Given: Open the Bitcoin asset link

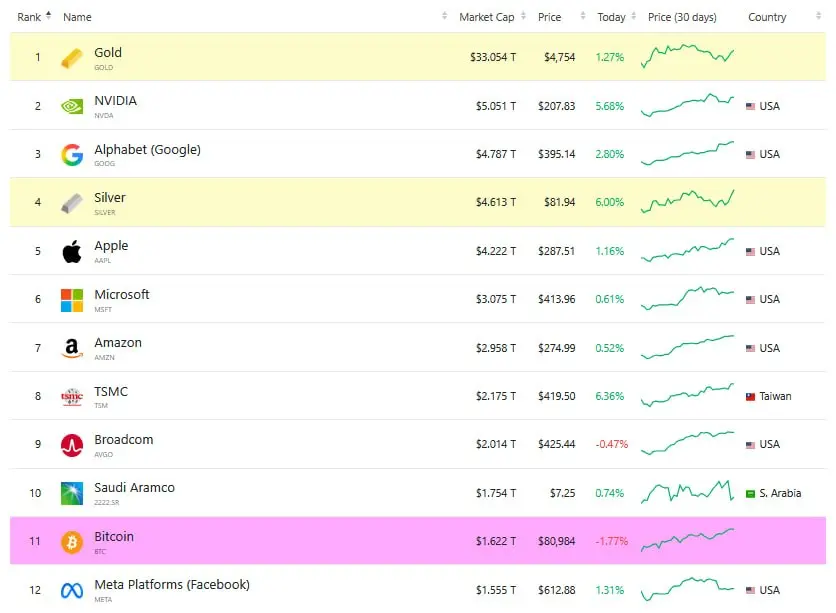Looking at the screenshot, I should click(x=114, y=537).
